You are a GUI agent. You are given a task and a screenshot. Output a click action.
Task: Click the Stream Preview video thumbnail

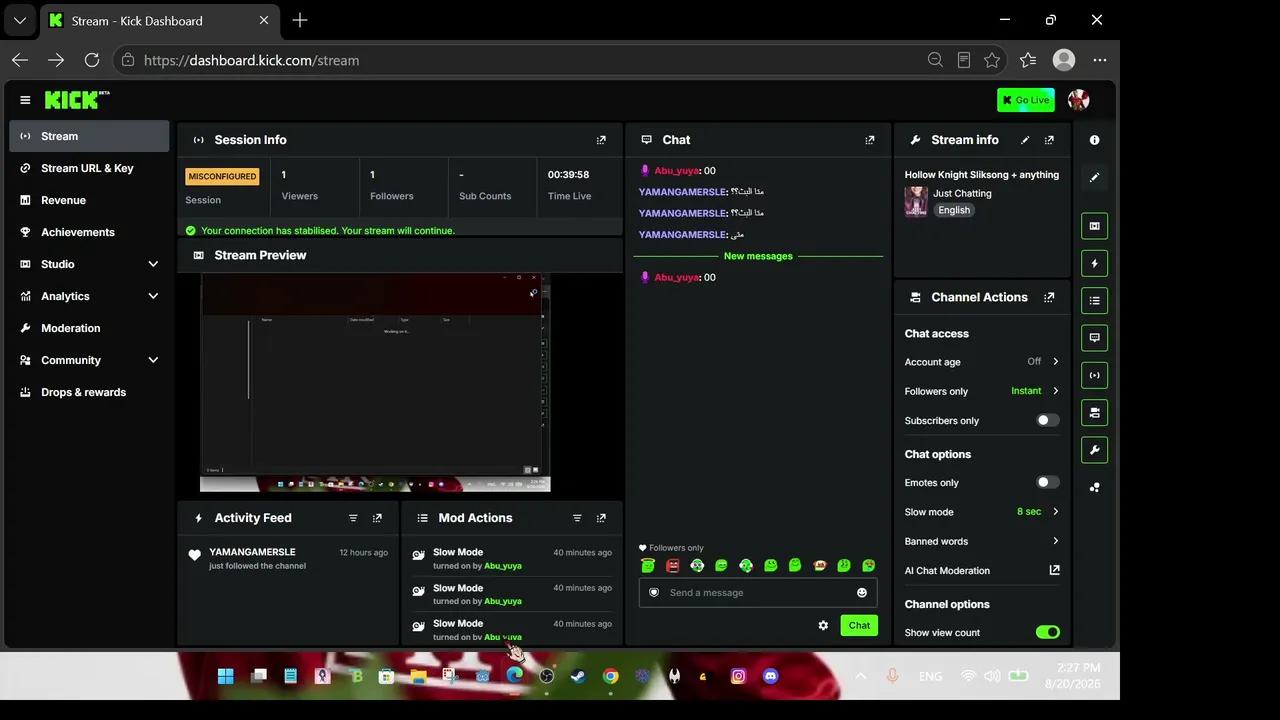[375, 383]
